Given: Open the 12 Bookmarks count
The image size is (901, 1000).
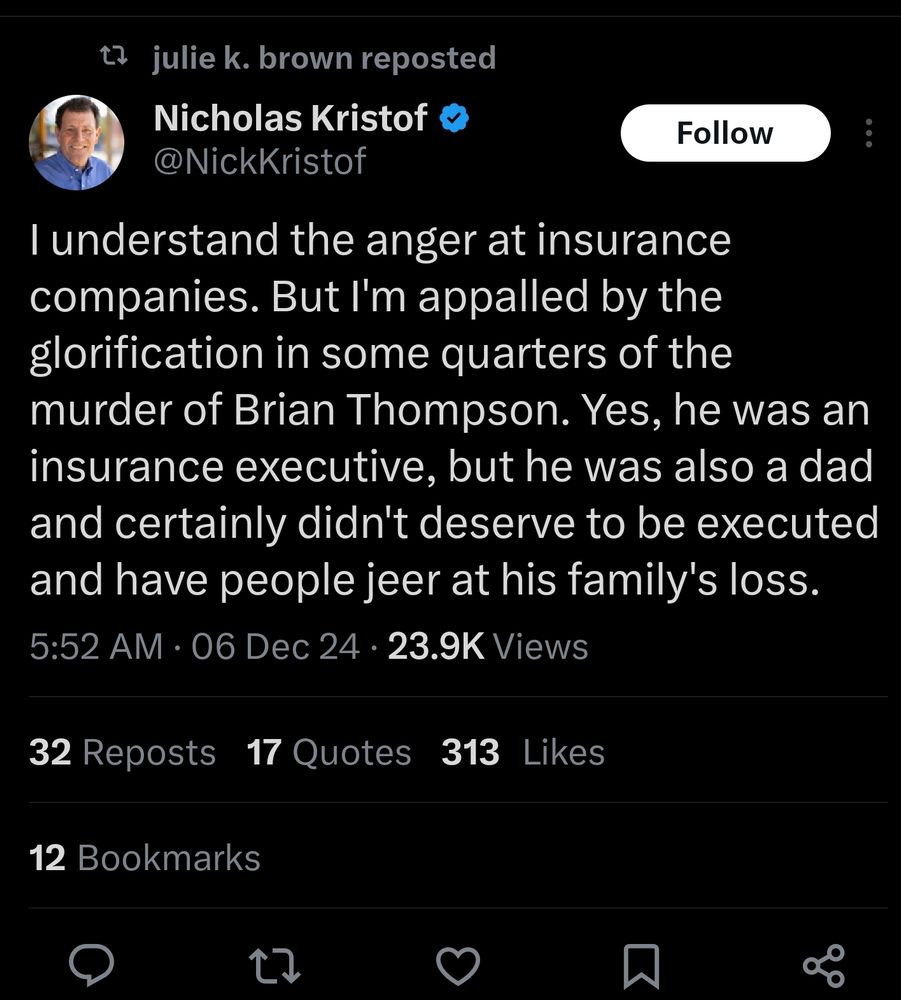Looking at the screenshot, I should point(145,857).
